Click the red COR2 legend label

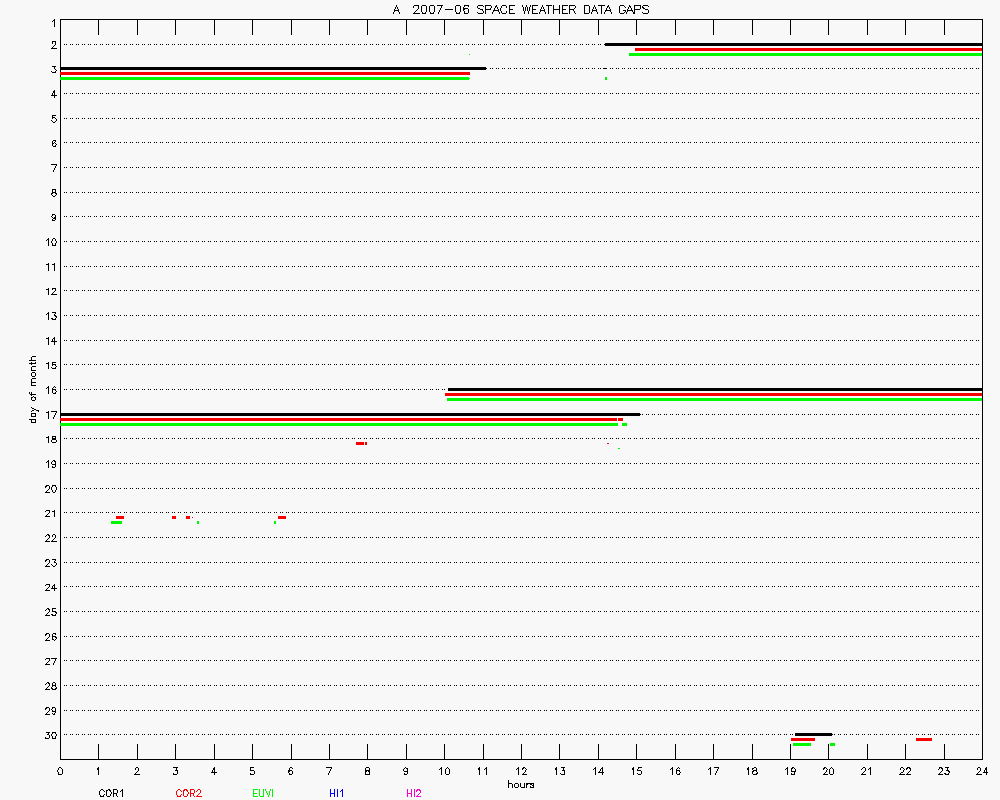tap(188, 793)
